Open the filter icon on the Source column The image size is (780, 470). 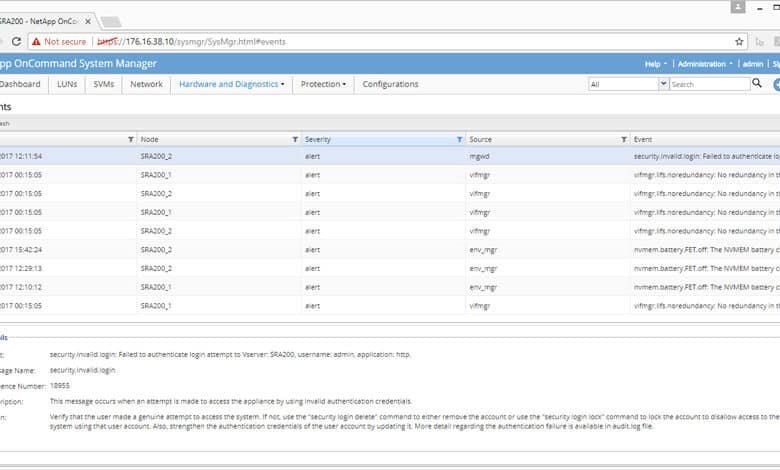click(624, 139)
